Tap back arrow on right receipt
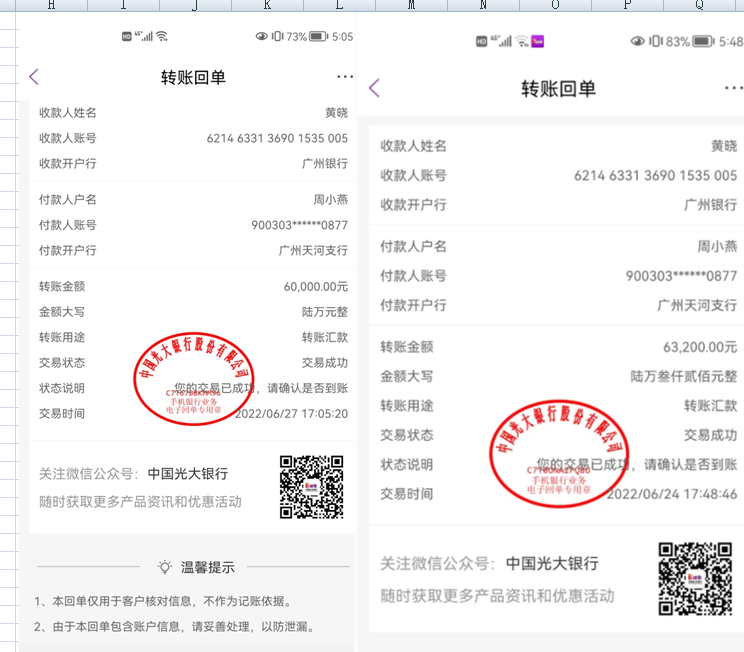744x652 pixels. click(x=374, y=88)
